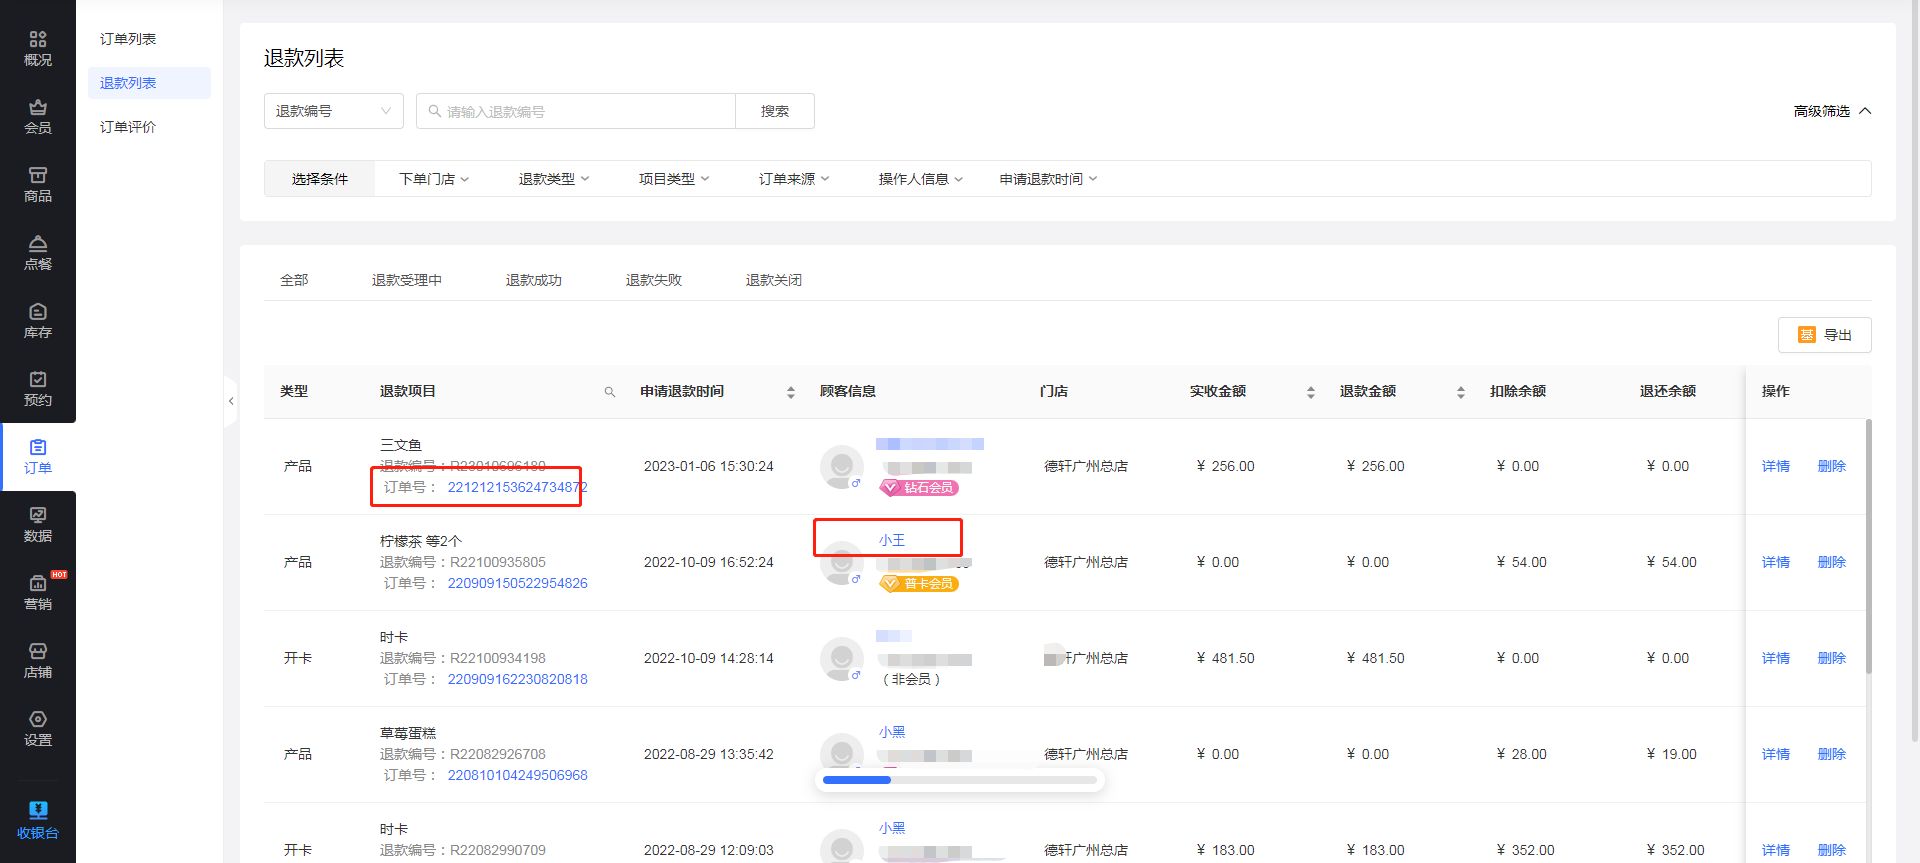Sort by 实收金额 column arrows
This screenshot has height=863, width=1920.
[1311, 392]
